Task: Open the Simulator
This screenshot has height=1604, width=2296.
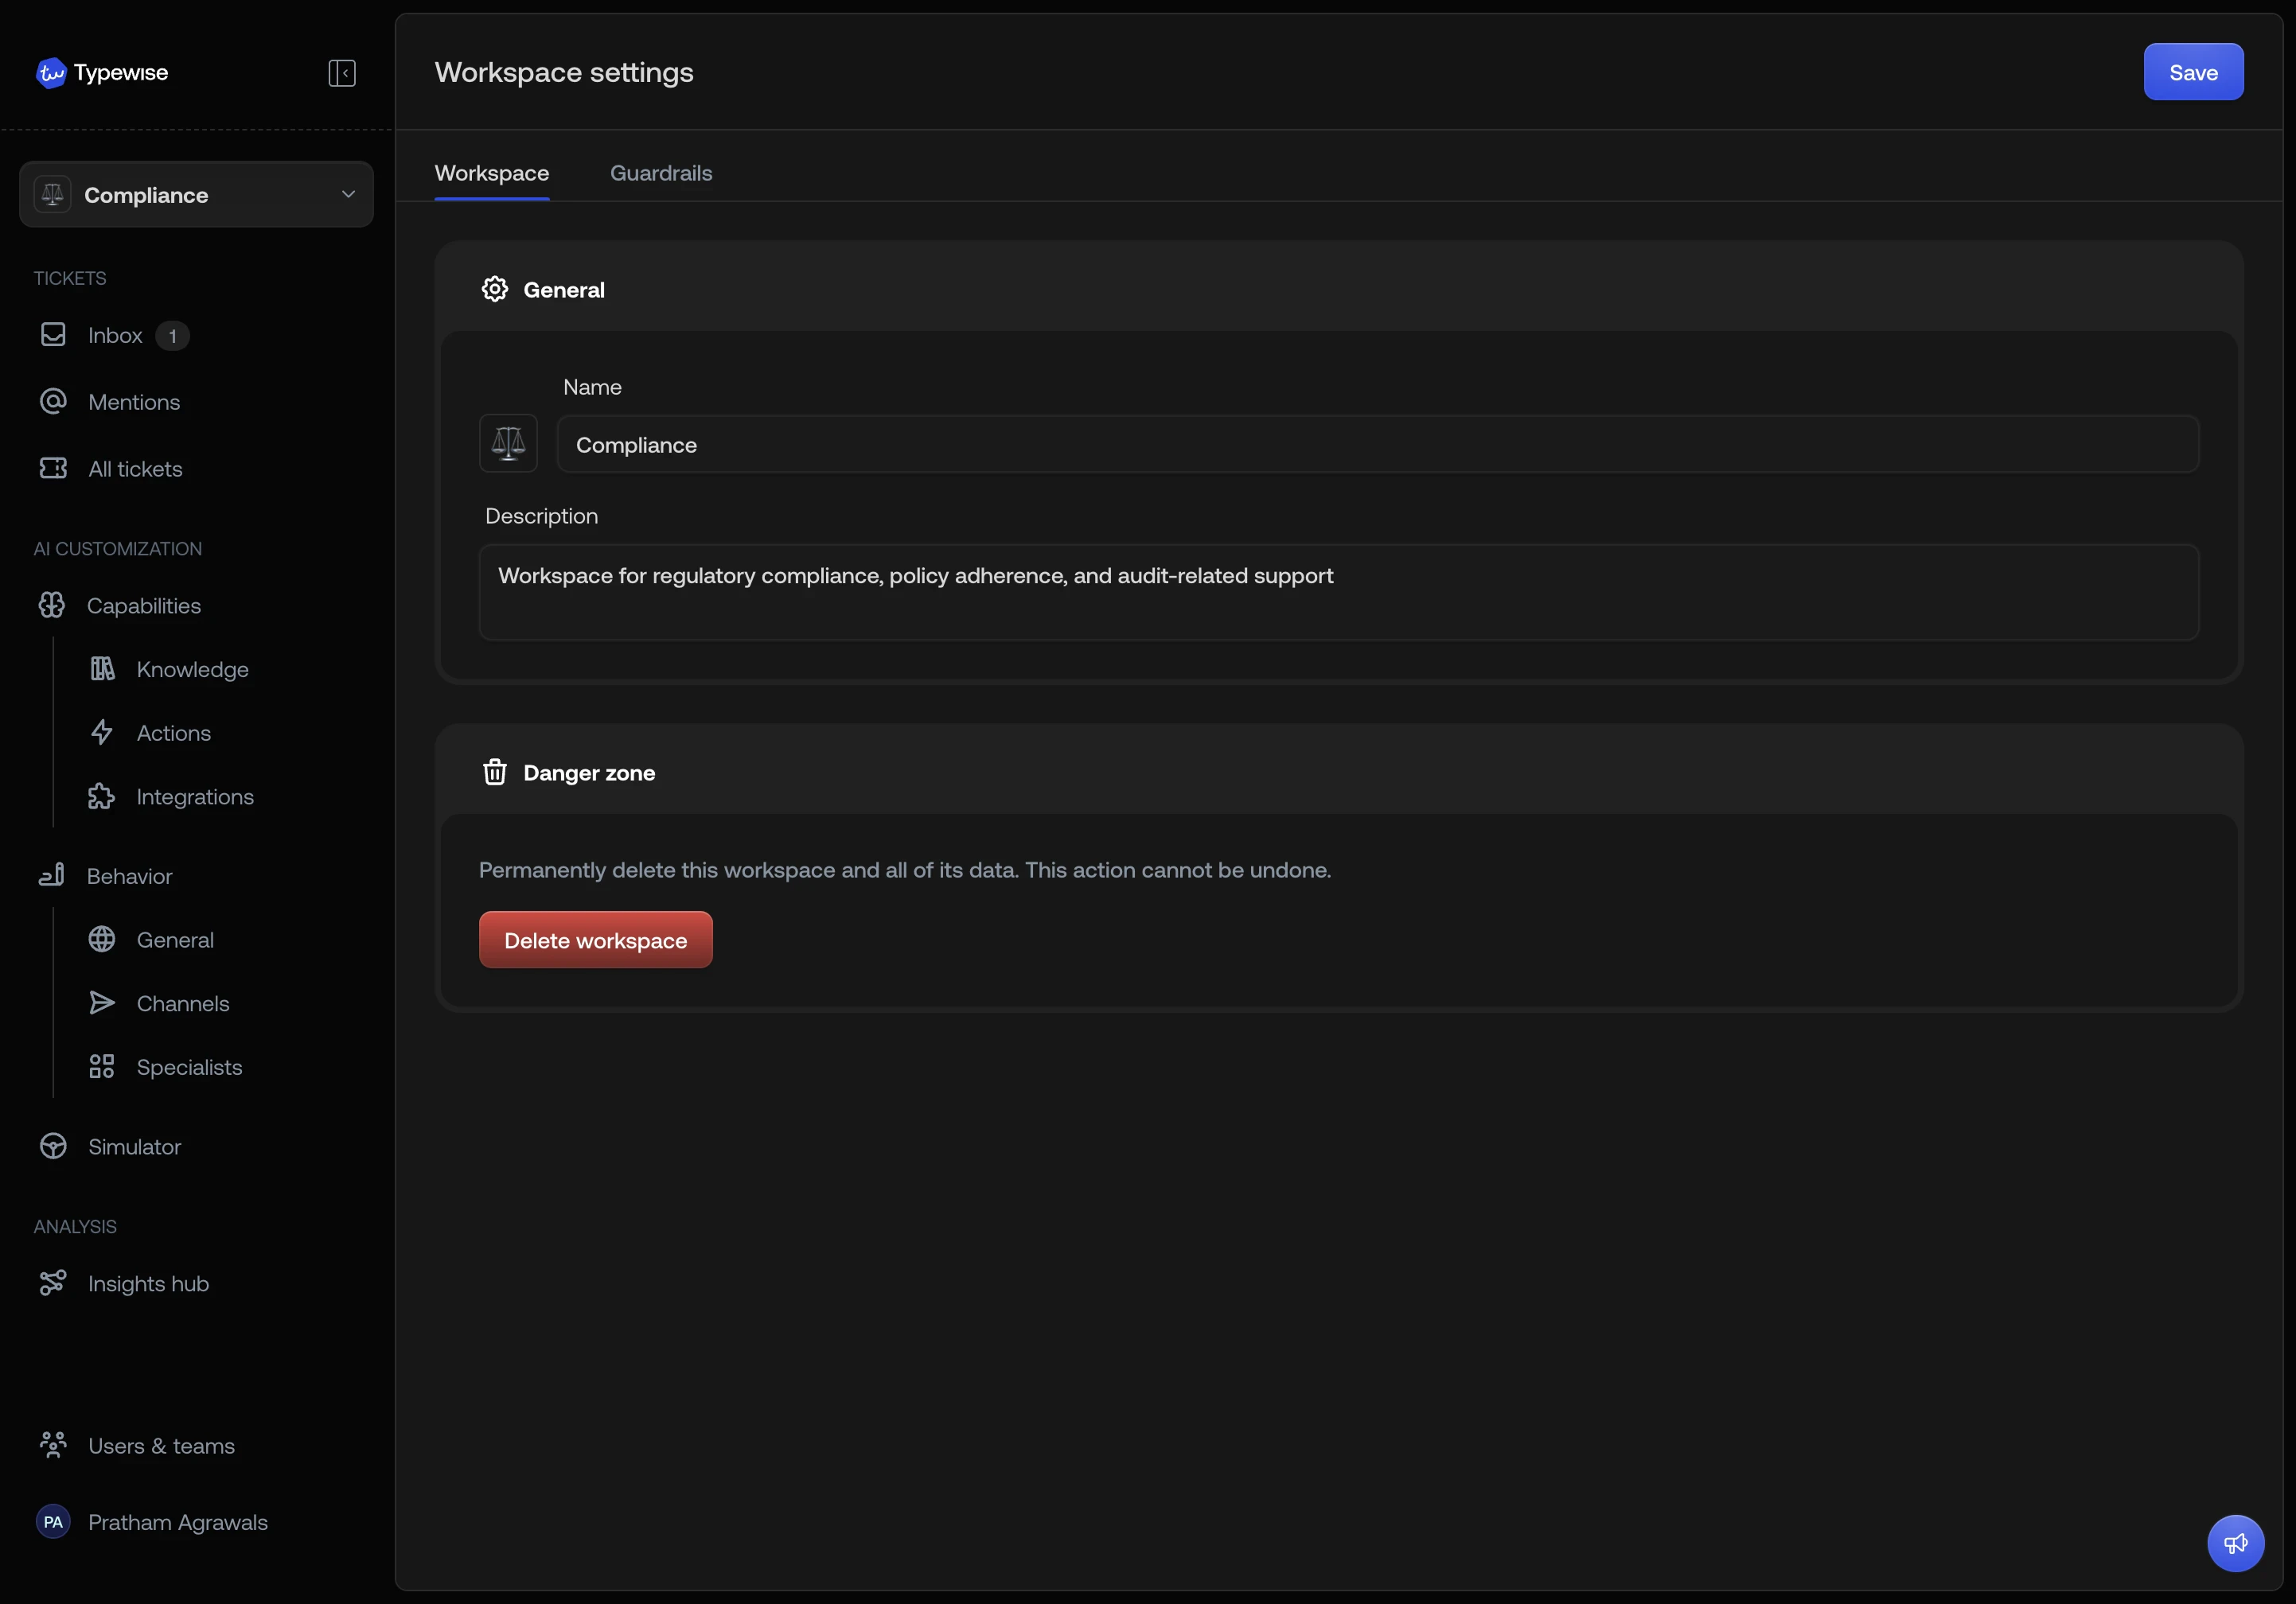Action: [133, 1146]
